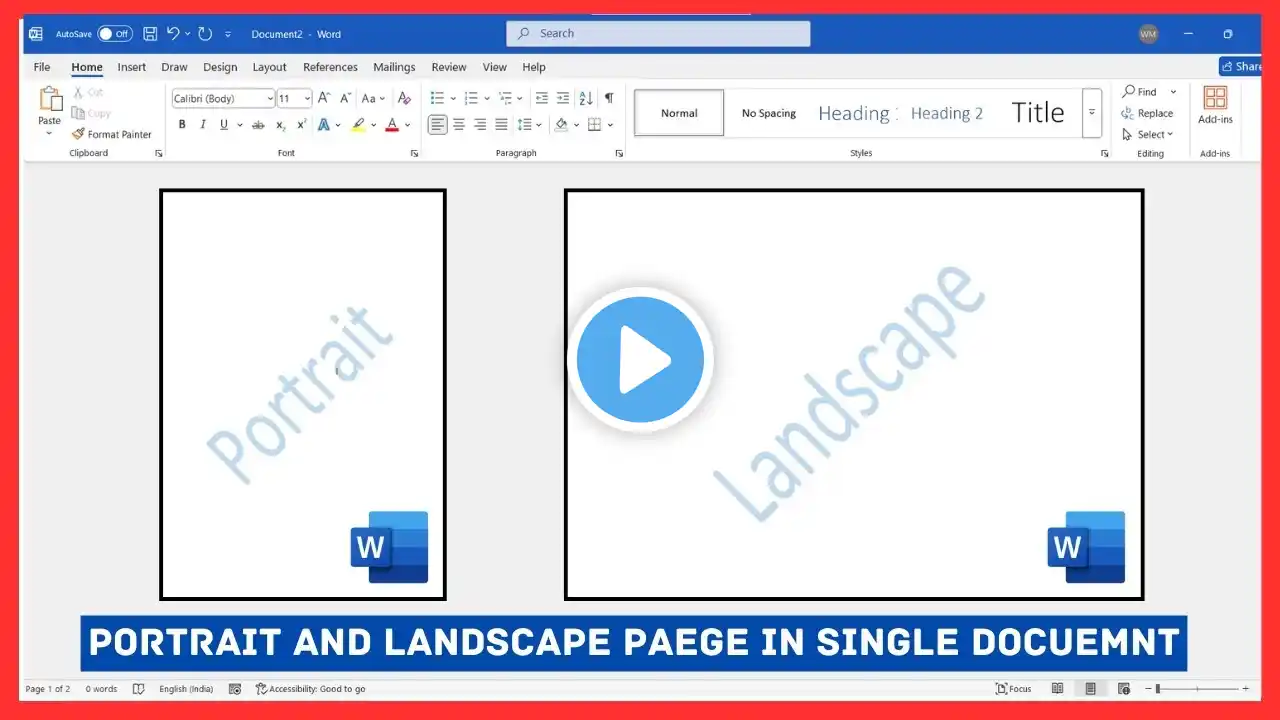This screenshot has height=720, width=1280.
Task: Click the Share button
Action: point(1241,66)
